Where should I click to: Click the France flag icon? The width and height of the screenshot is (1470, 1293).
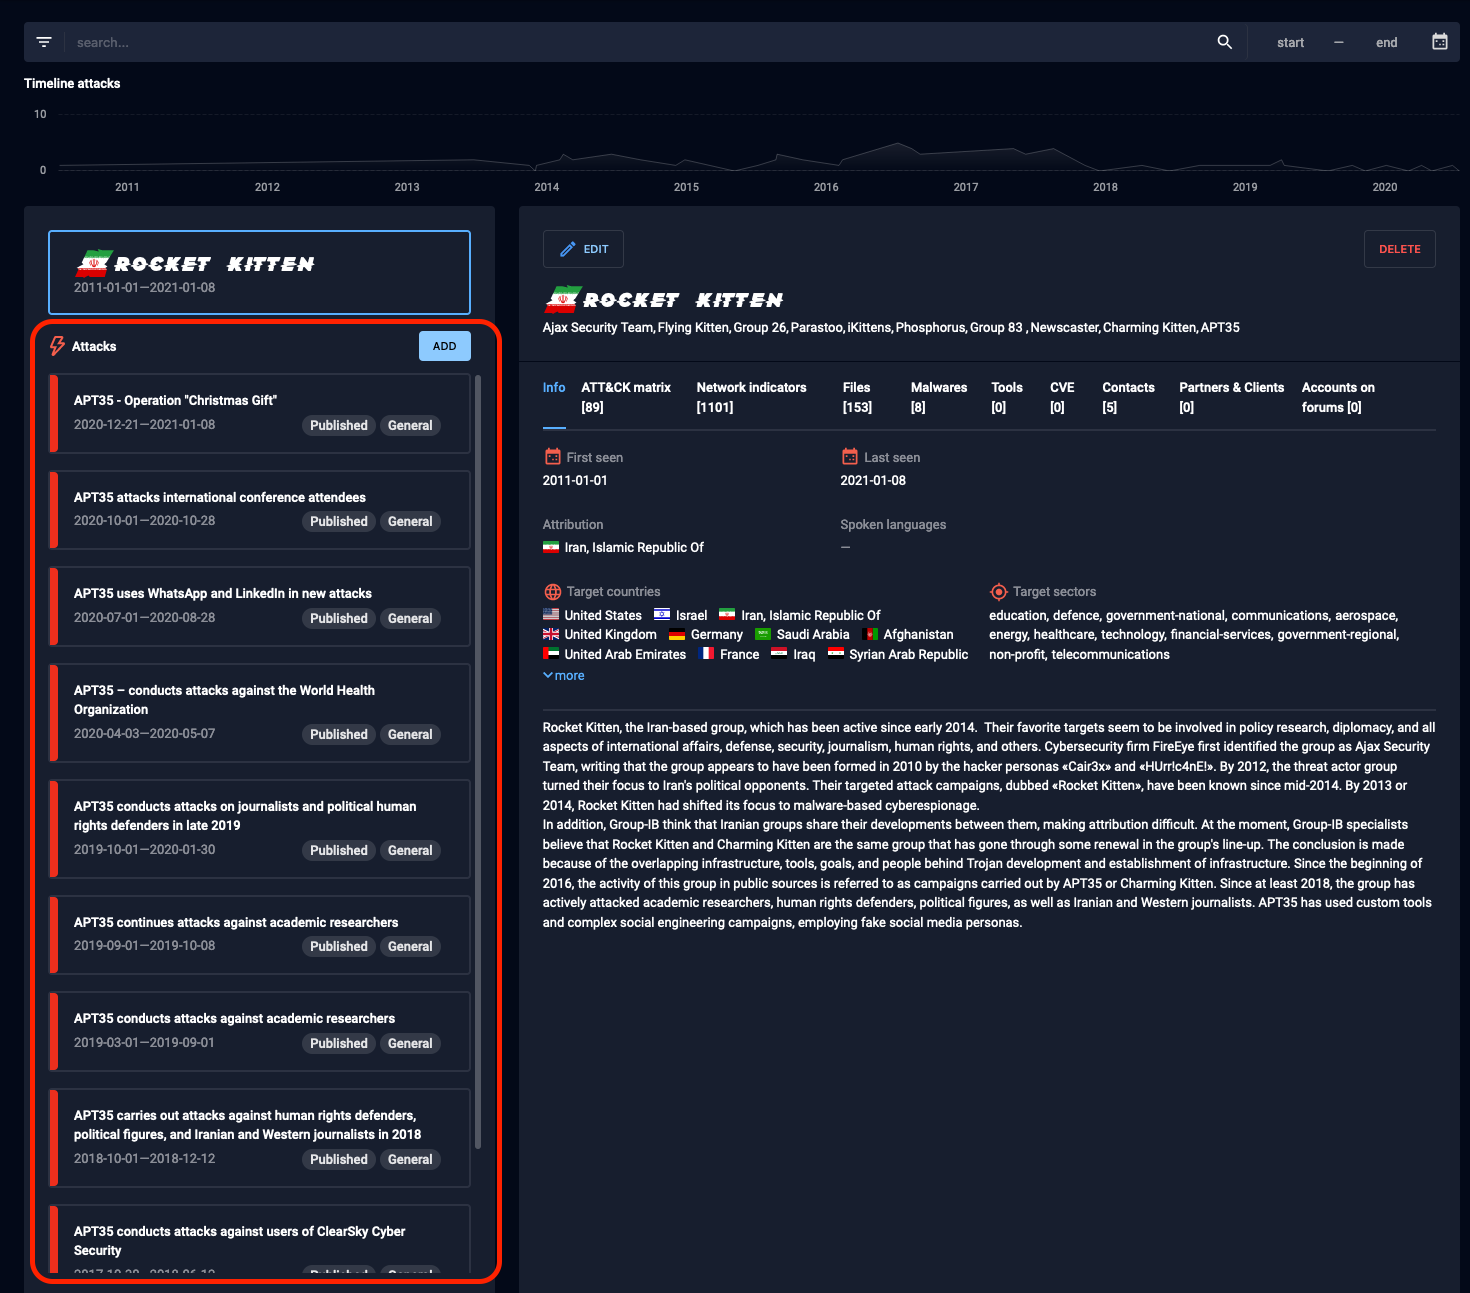click(x=706, y=654)
